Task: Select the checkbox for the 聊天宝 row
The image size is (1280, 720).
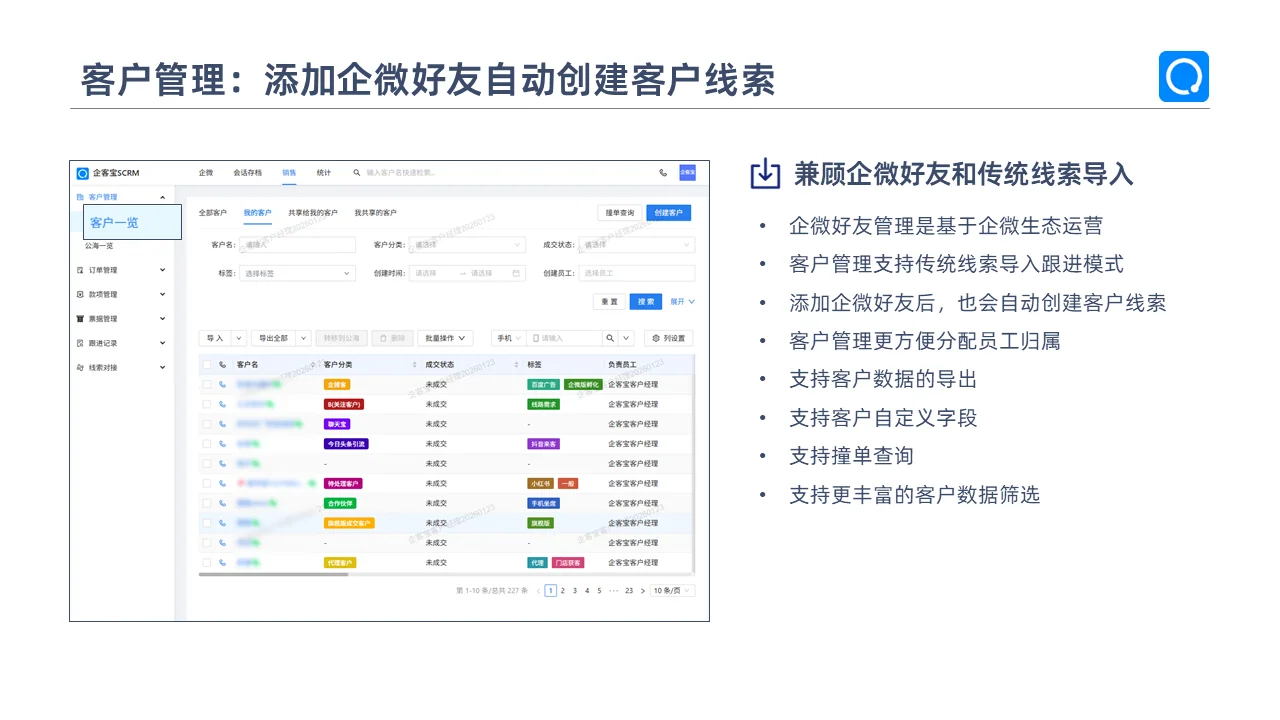Action: (x=207, y=424)
